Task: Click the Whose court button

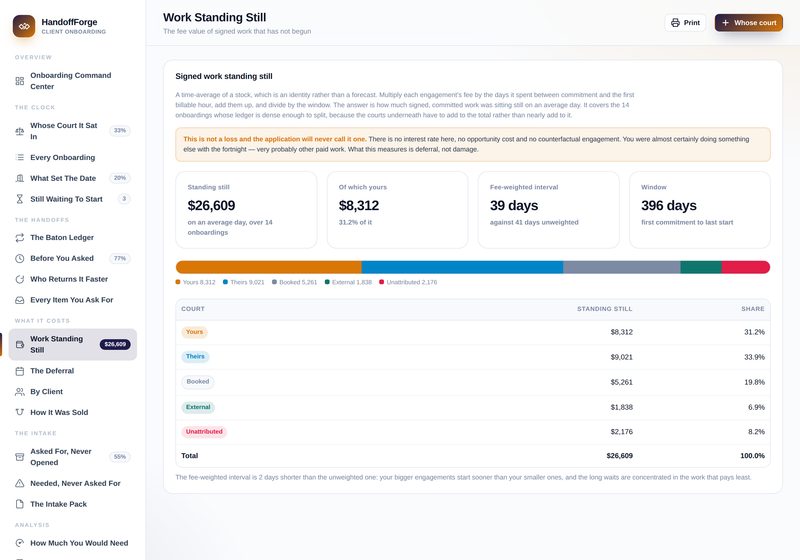Action: coord(748,23)
